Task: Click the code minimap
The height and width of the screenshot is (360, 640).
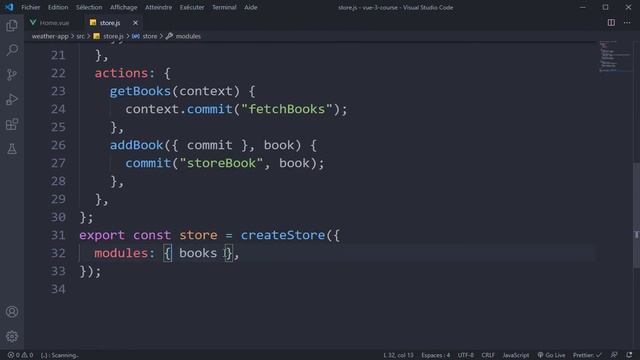Action: (x=615, y=56)
